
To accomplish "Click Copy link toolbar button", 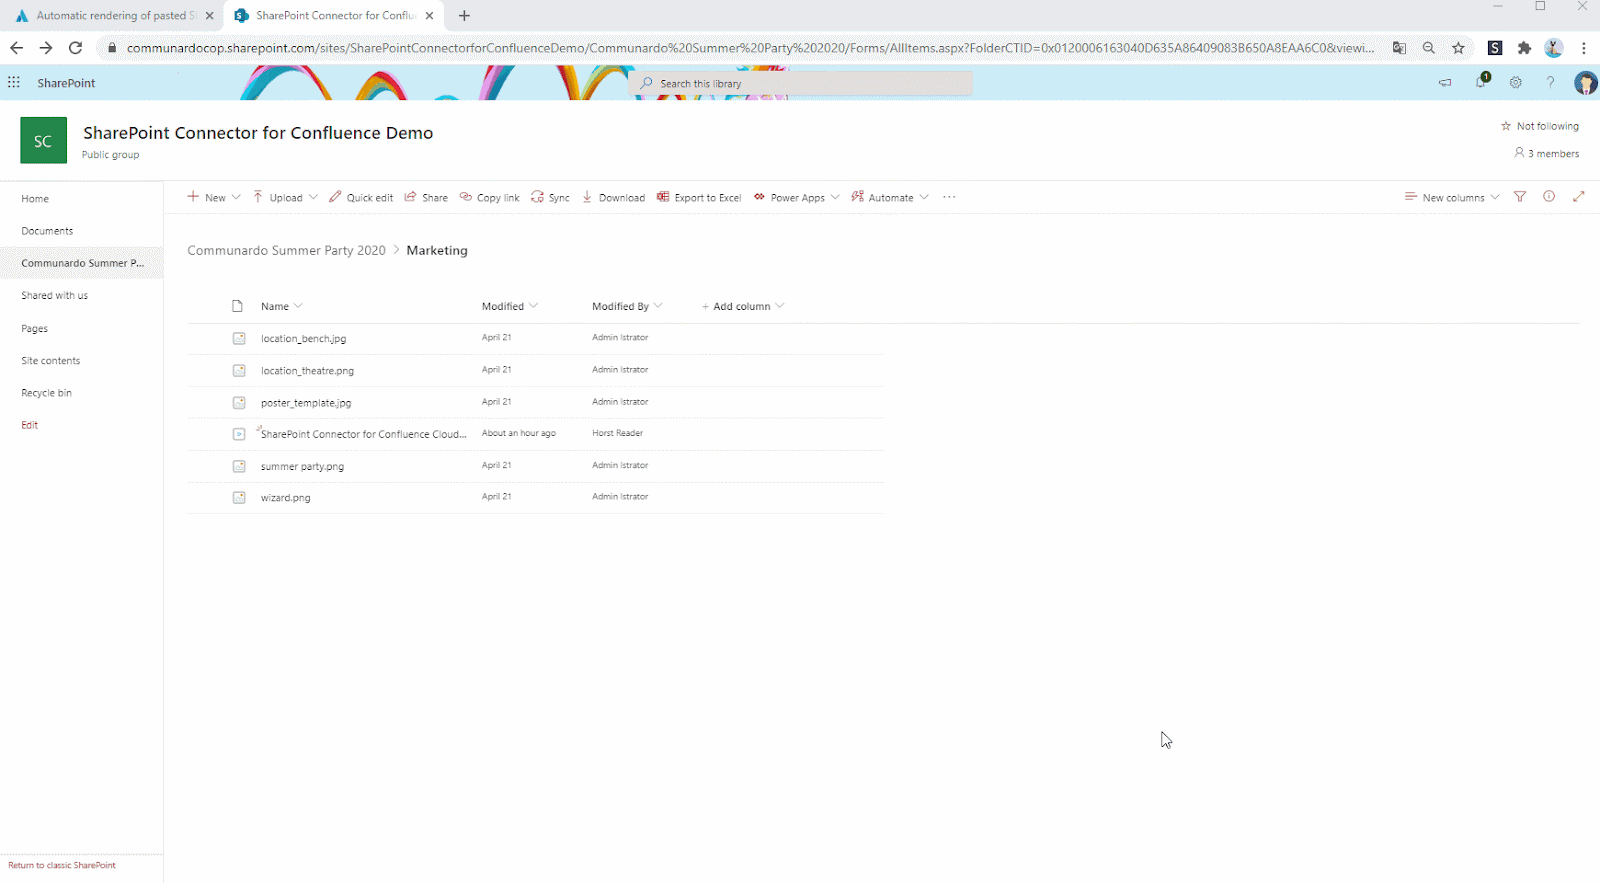I will (490, 197).
